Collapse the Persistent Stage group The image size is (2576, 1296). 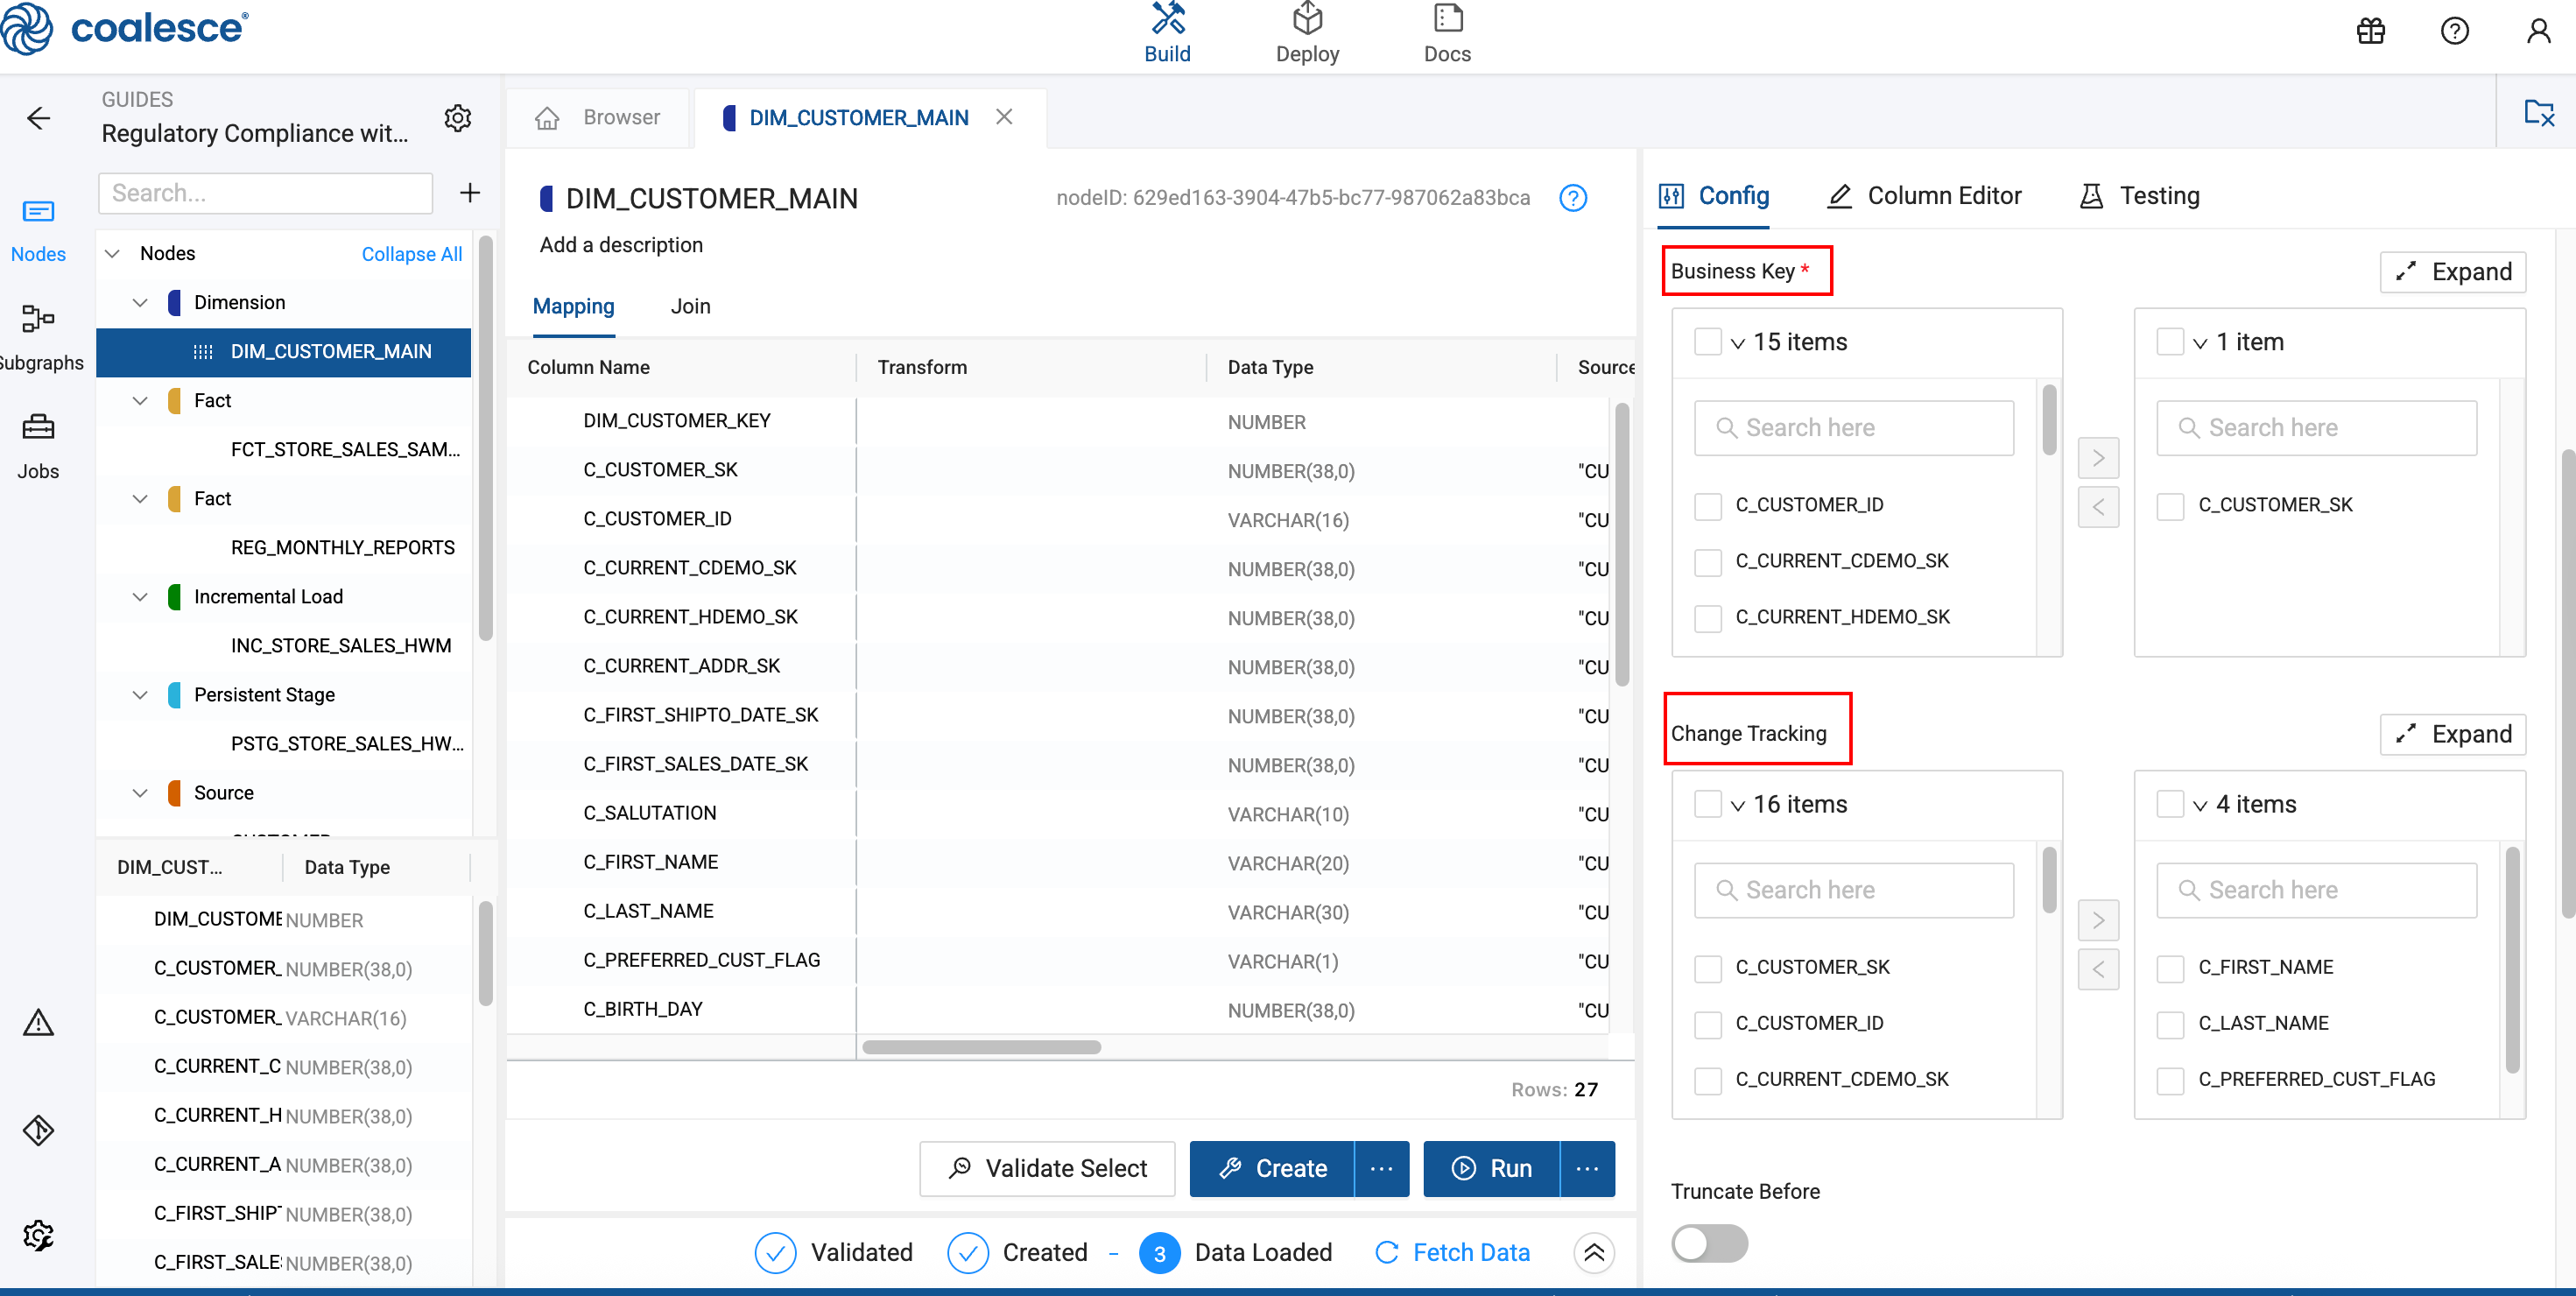click(x=140, y=694)
